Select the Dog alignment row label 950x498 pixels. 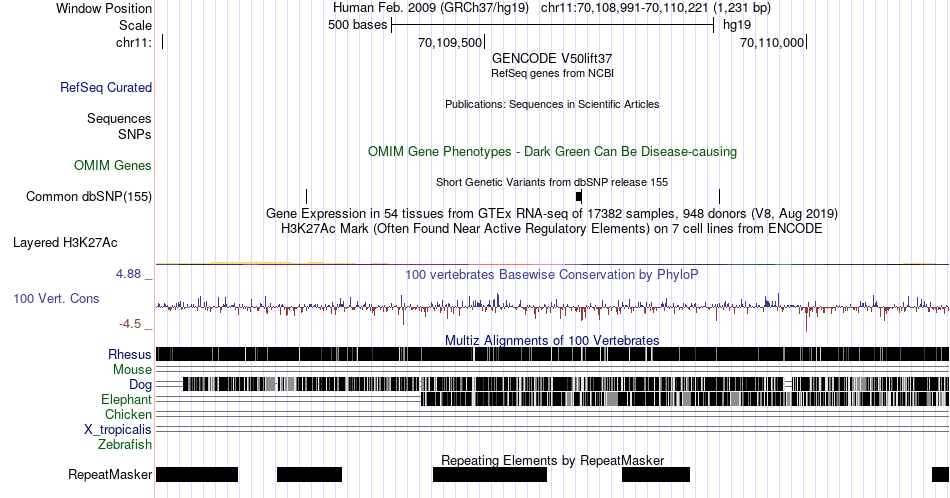[140, 385]
